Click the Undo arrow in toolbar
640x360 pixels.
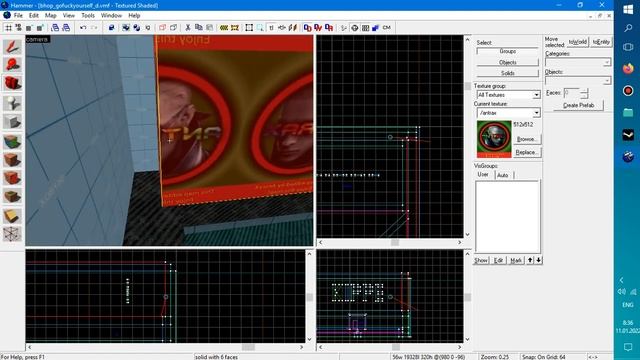coord(83,28)
